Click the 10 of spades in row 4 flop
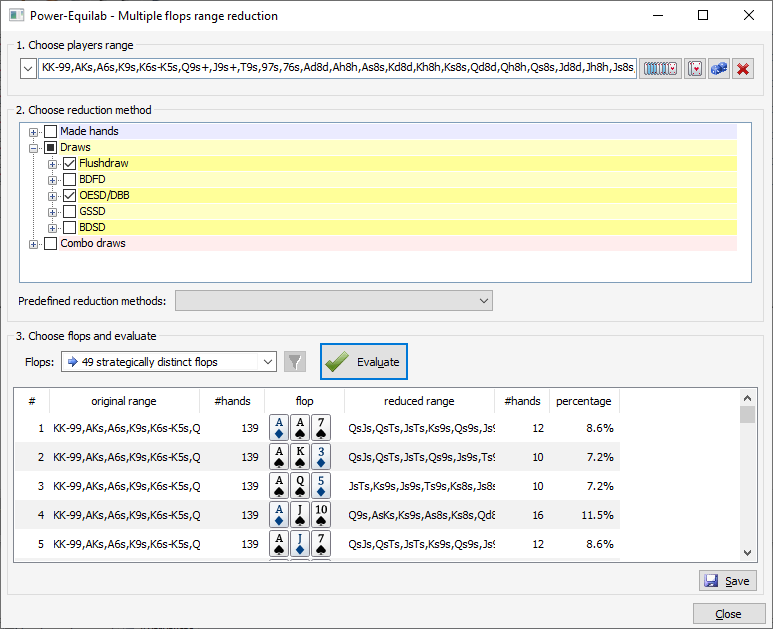The height and width of the screenshot is (629, 773). 321,515
